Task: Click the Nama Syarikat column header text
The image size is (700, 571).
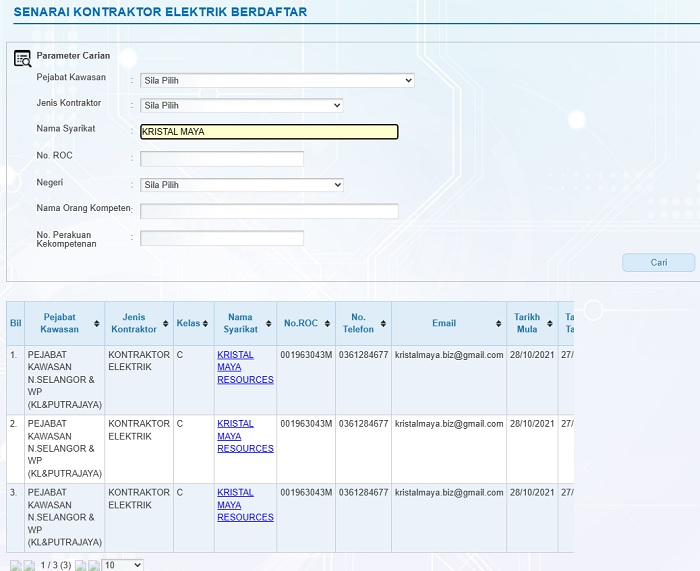Action: pyautogui.click(x=240, y=323)
